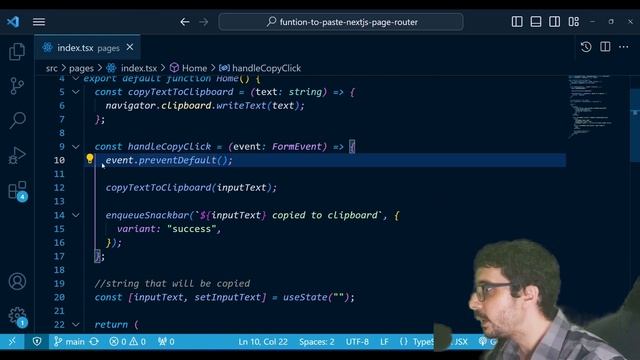The width and height of the screenshot is (640, 360).
Task: Click the main branch in status bar
Action: pos(69,342)
